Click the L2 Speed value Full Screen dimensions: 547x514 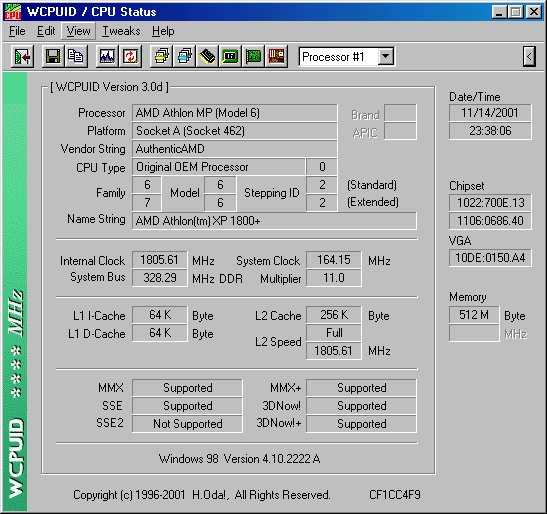point(334,333)
